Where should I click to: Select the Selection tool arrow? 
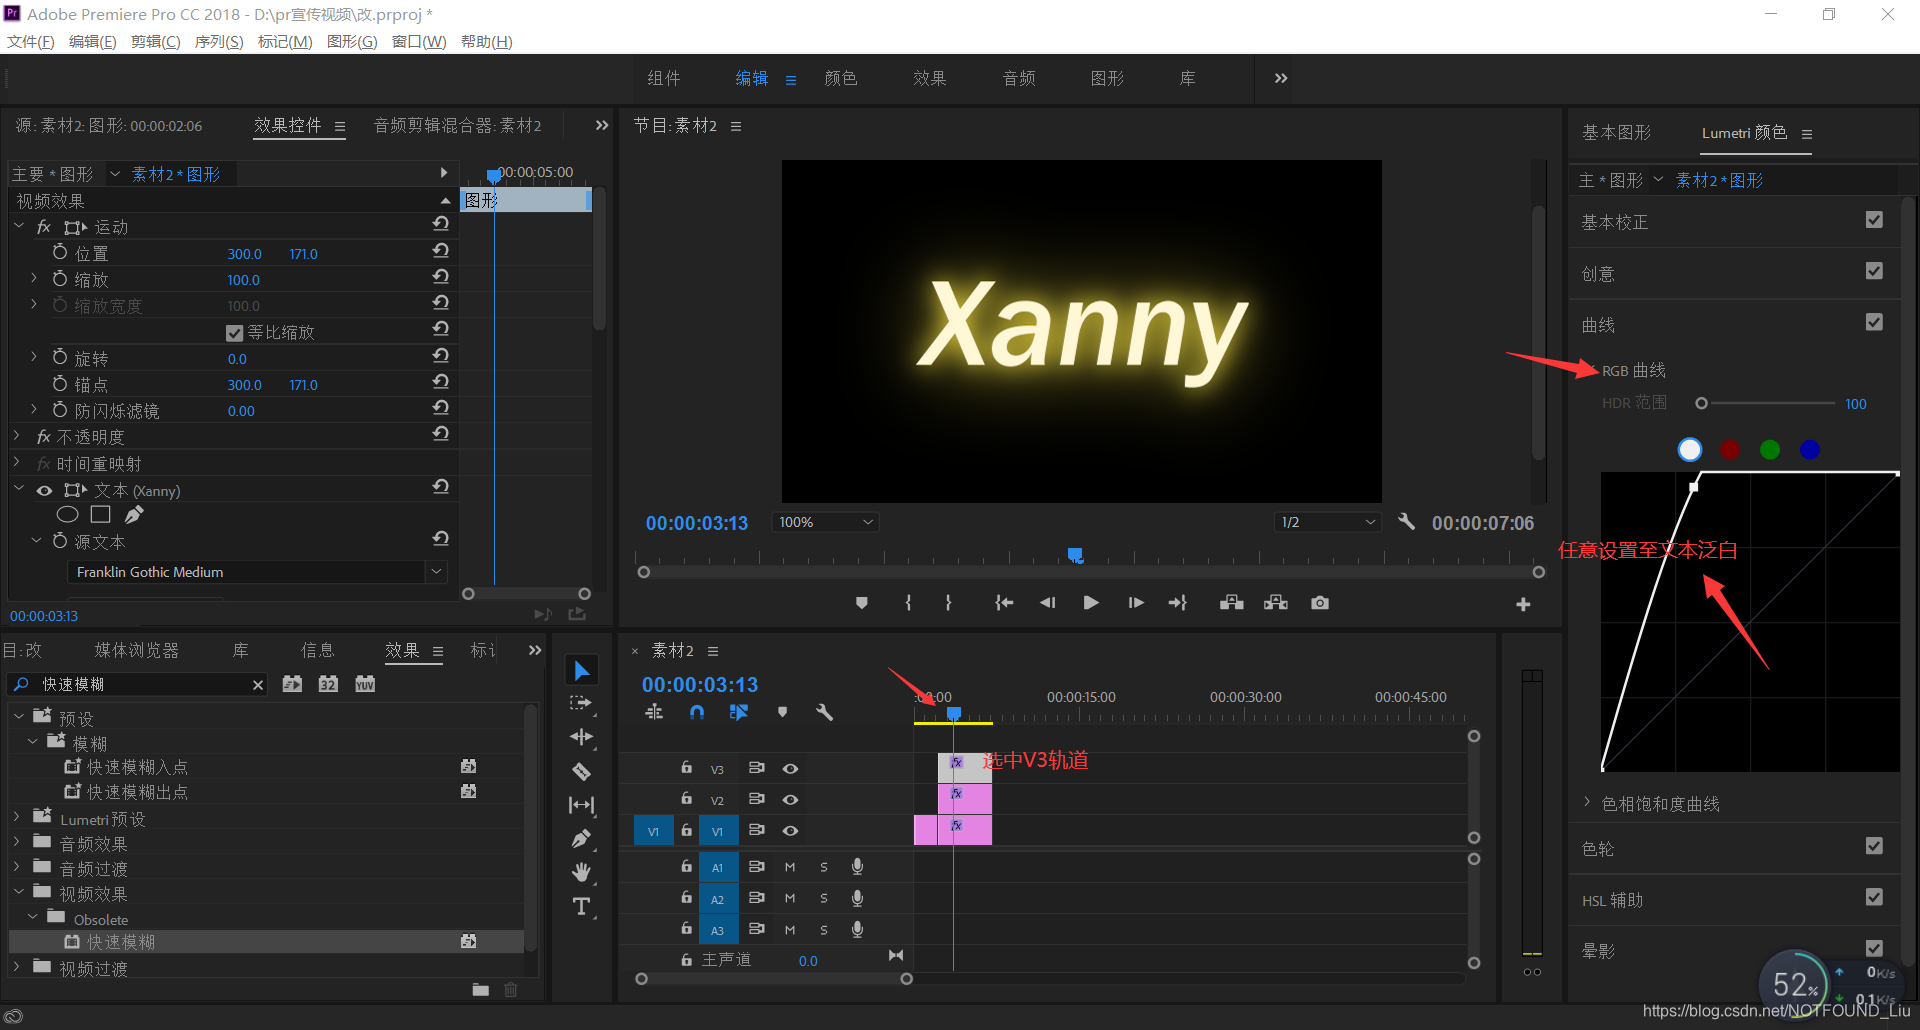pos(582,670)
